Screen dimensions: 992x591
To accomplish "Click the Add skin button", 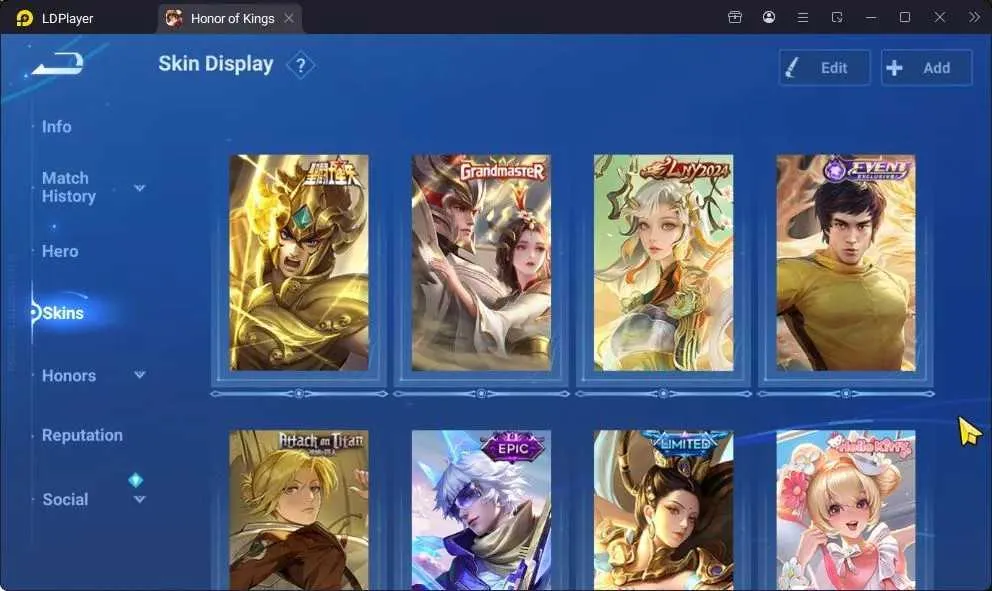I will coord(927,68).
